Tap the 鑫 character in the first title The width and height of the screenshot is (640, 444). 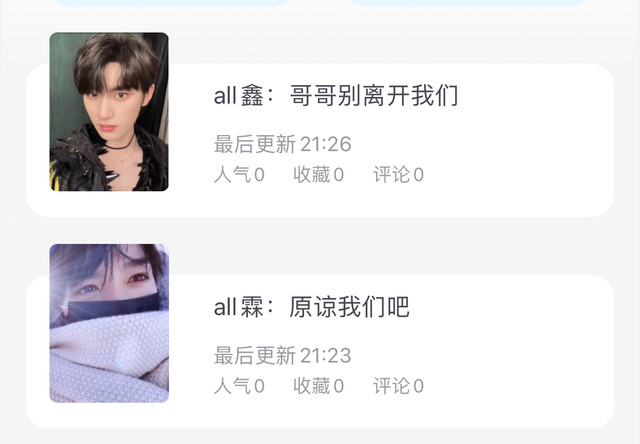click(x=251, y=95)
